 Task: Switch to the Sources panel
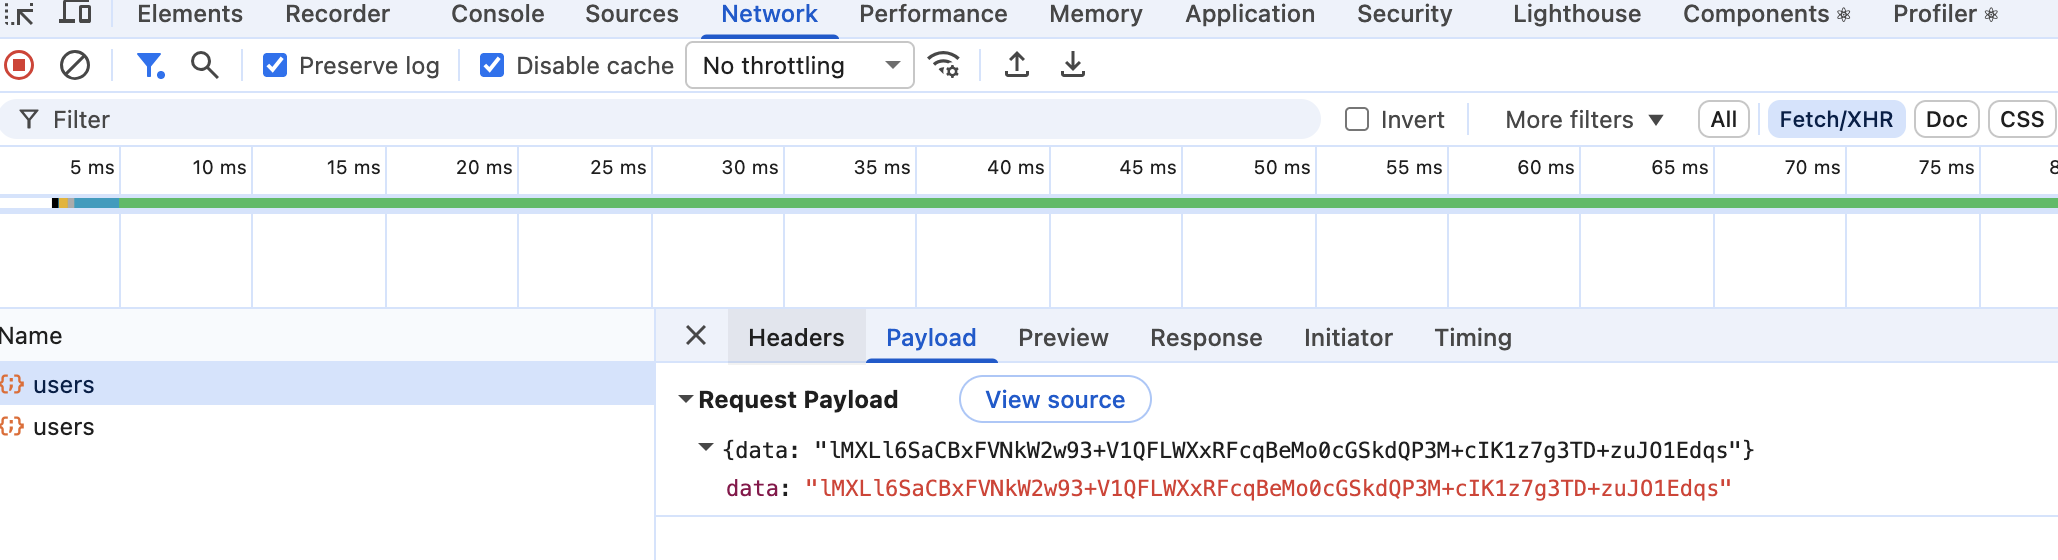(632, 14)
